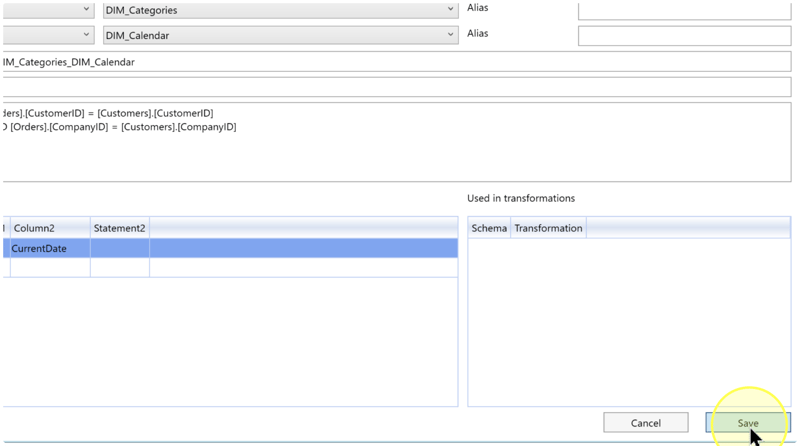Expand the partially visible dropdown beside DIM_Categories
The image size is (800, 446).
pyautogui.click(x=48, y=10)
